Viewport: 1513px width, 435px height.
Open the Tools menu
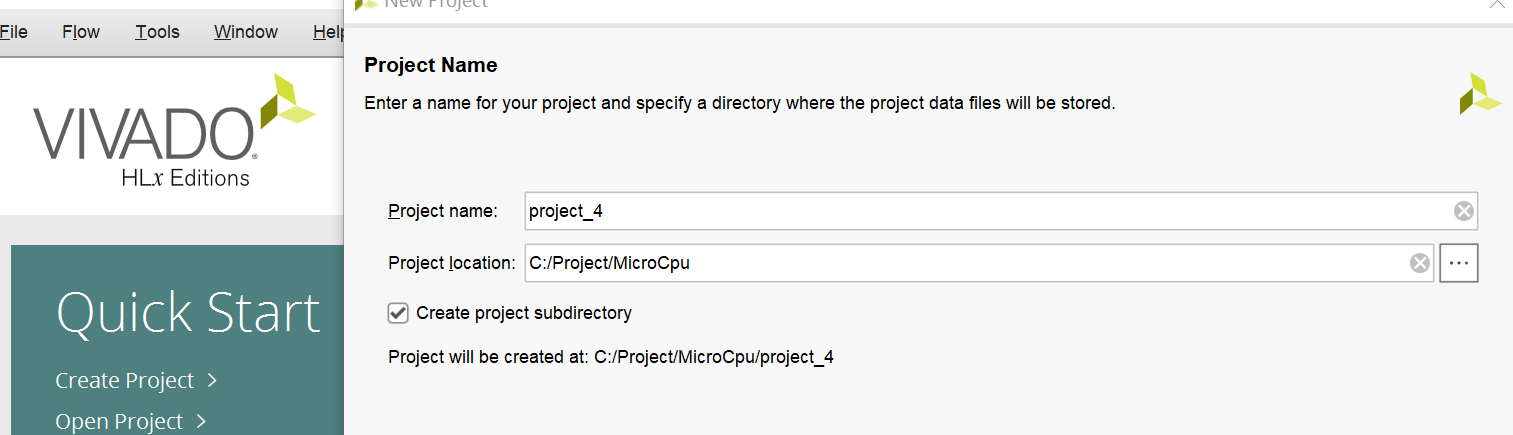click(157, 32)
